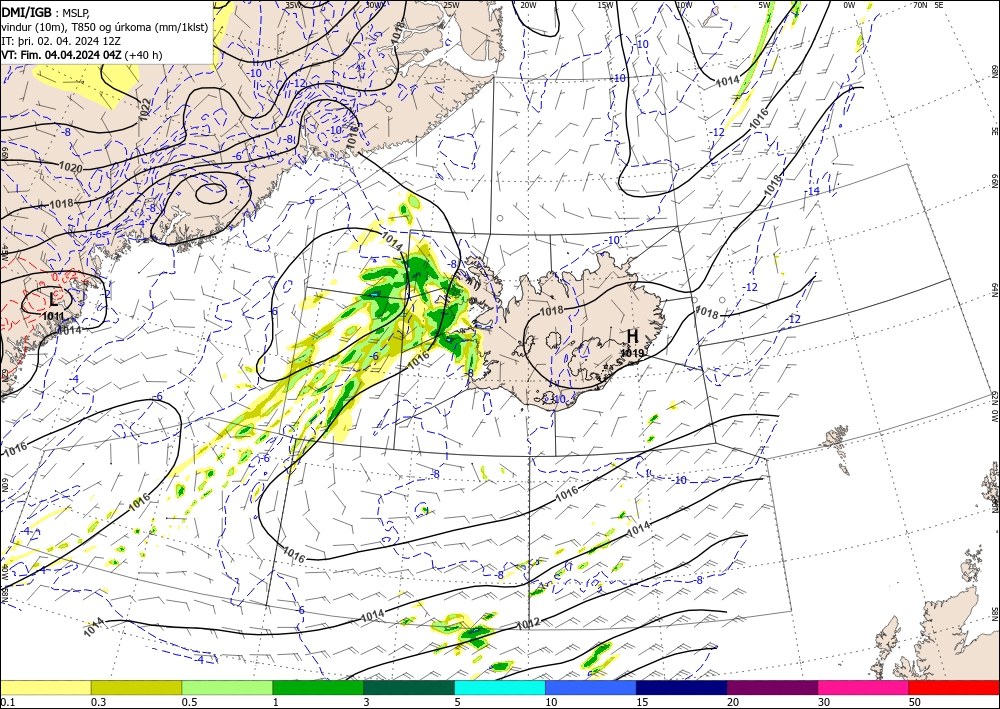The height and width of the screenshot is (709, 1000).
Task: Click the 'H' high pressure marker over Iceland
Action: pyautogui.click(x=632, y=336)
